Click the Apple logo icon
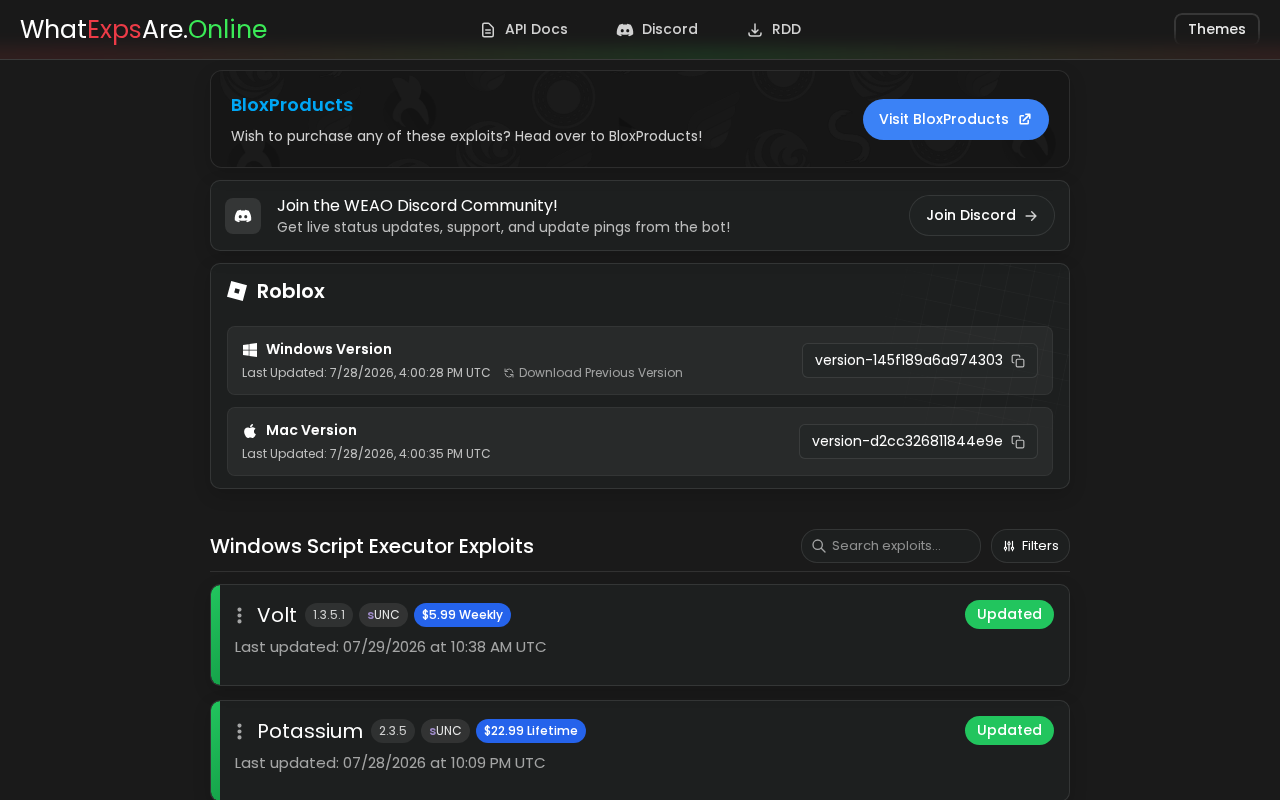Screen dimensions: 1280x800 [250, 431]
